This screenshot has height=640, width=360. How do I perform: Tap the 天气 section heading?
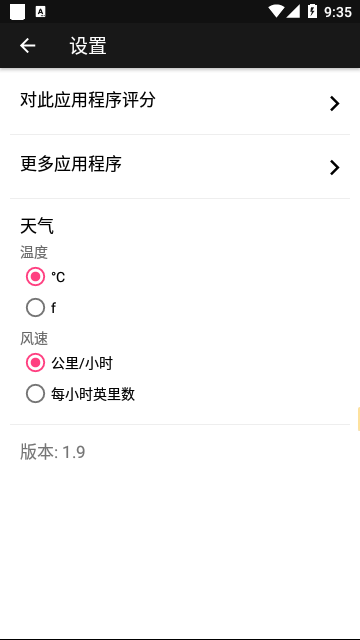(37, 226)
